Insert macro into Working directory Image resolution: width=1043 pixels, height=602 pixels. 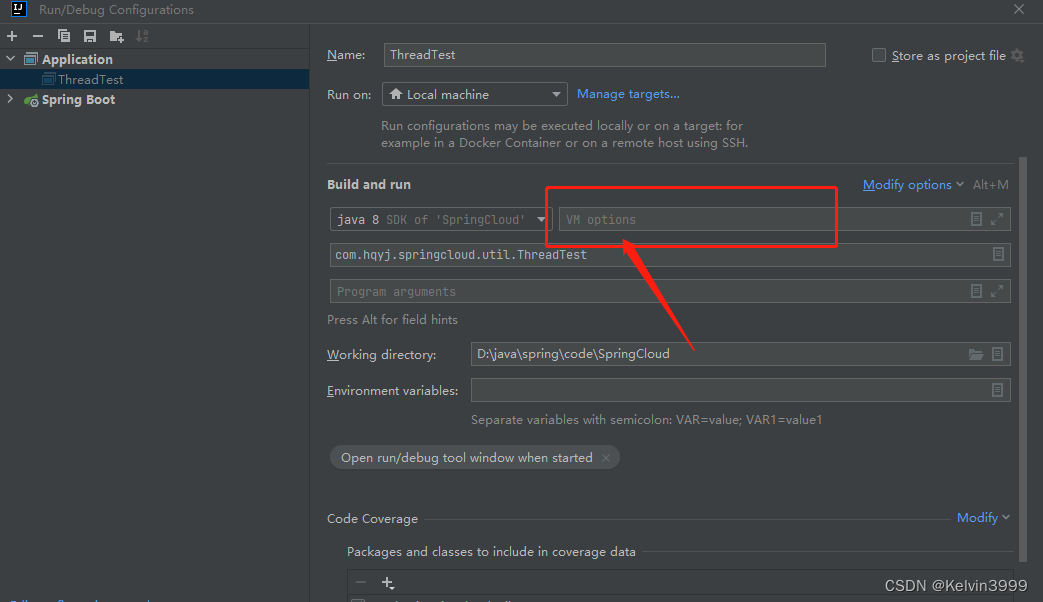997,354
